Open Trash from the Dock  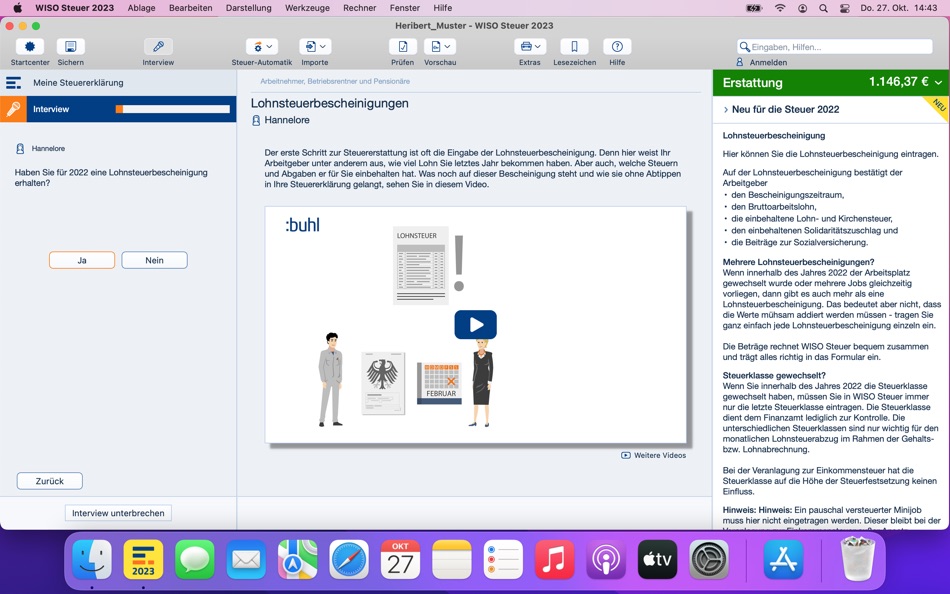(857, 559)
